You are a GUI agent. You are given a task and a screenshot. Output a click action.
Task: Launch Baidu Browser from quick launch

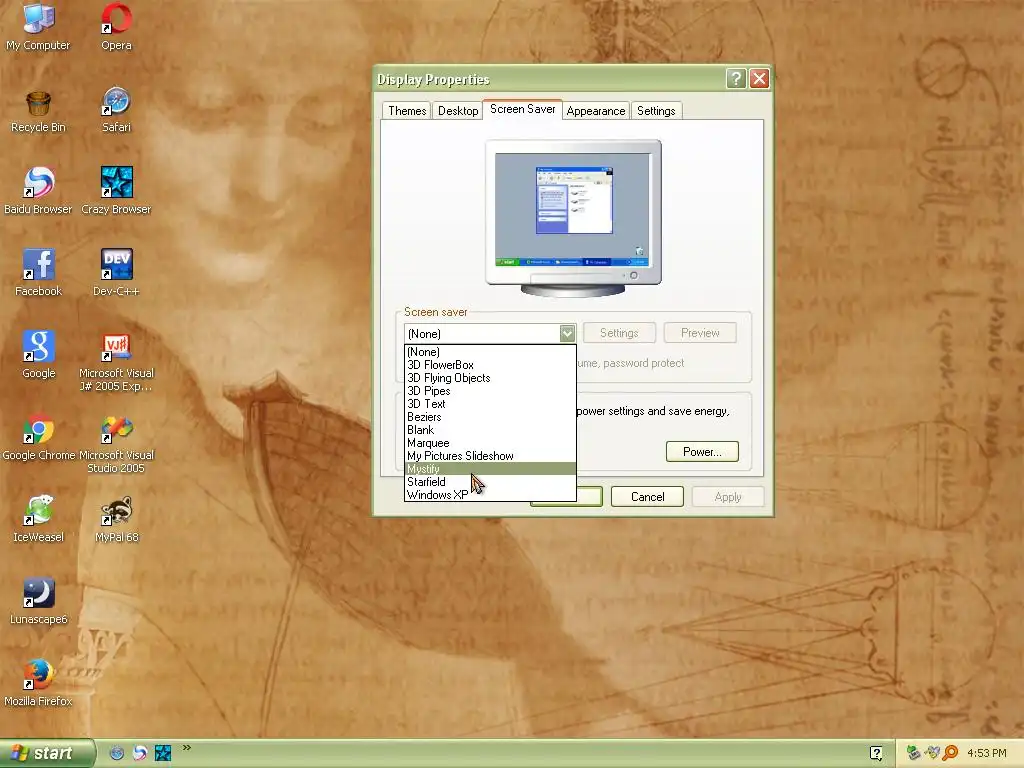click(x=140, y=753)
